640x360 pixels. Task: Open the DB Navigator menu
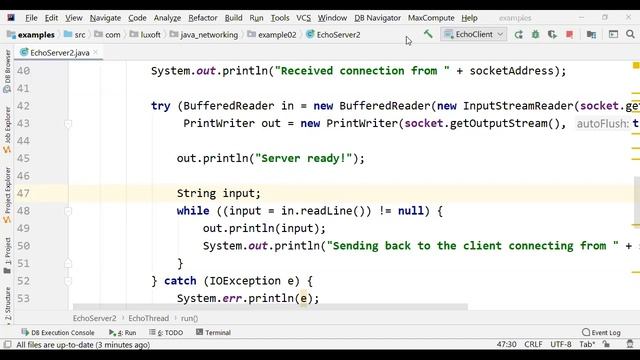pyautogui.click(x=378, y=18)
